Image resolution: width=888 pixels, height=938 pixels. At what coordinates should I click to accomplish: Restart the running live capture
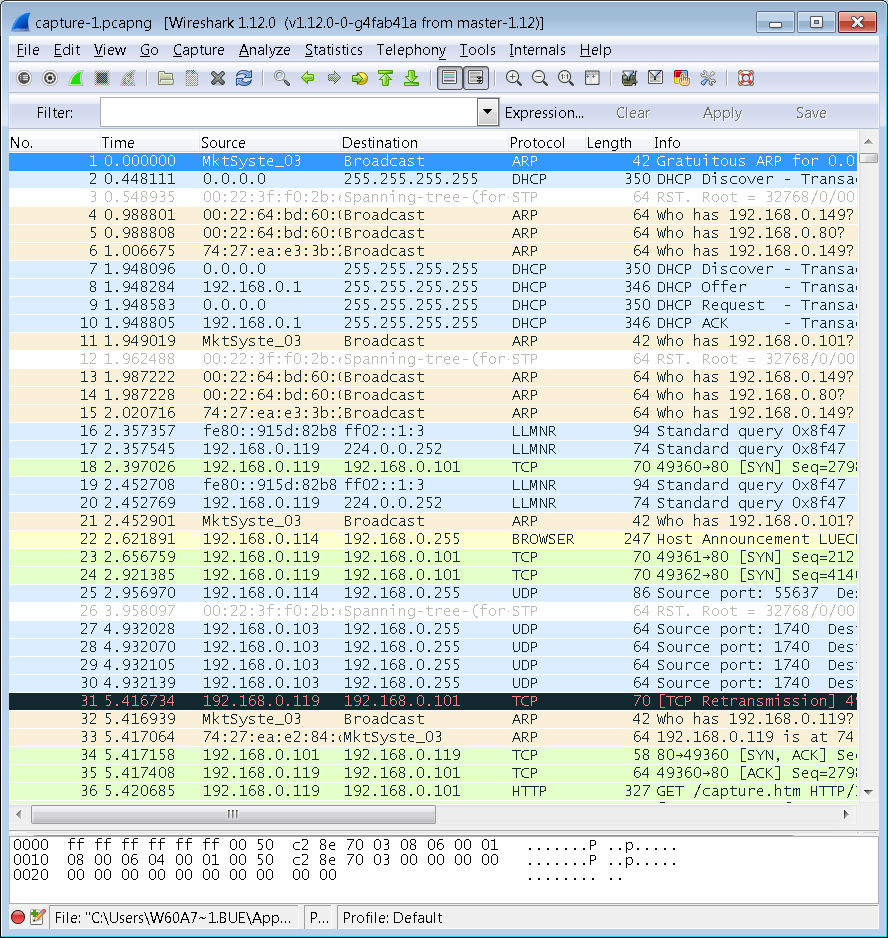[128, 78]
